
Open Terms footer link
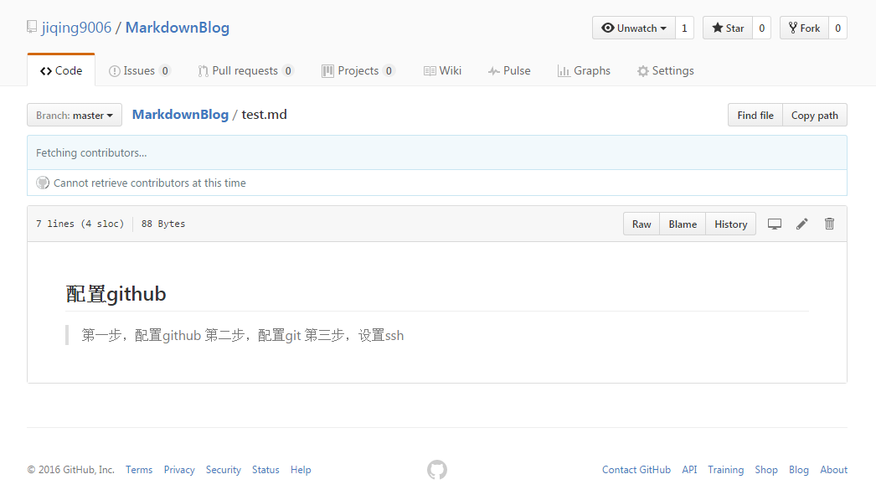(x=139, y=470)
